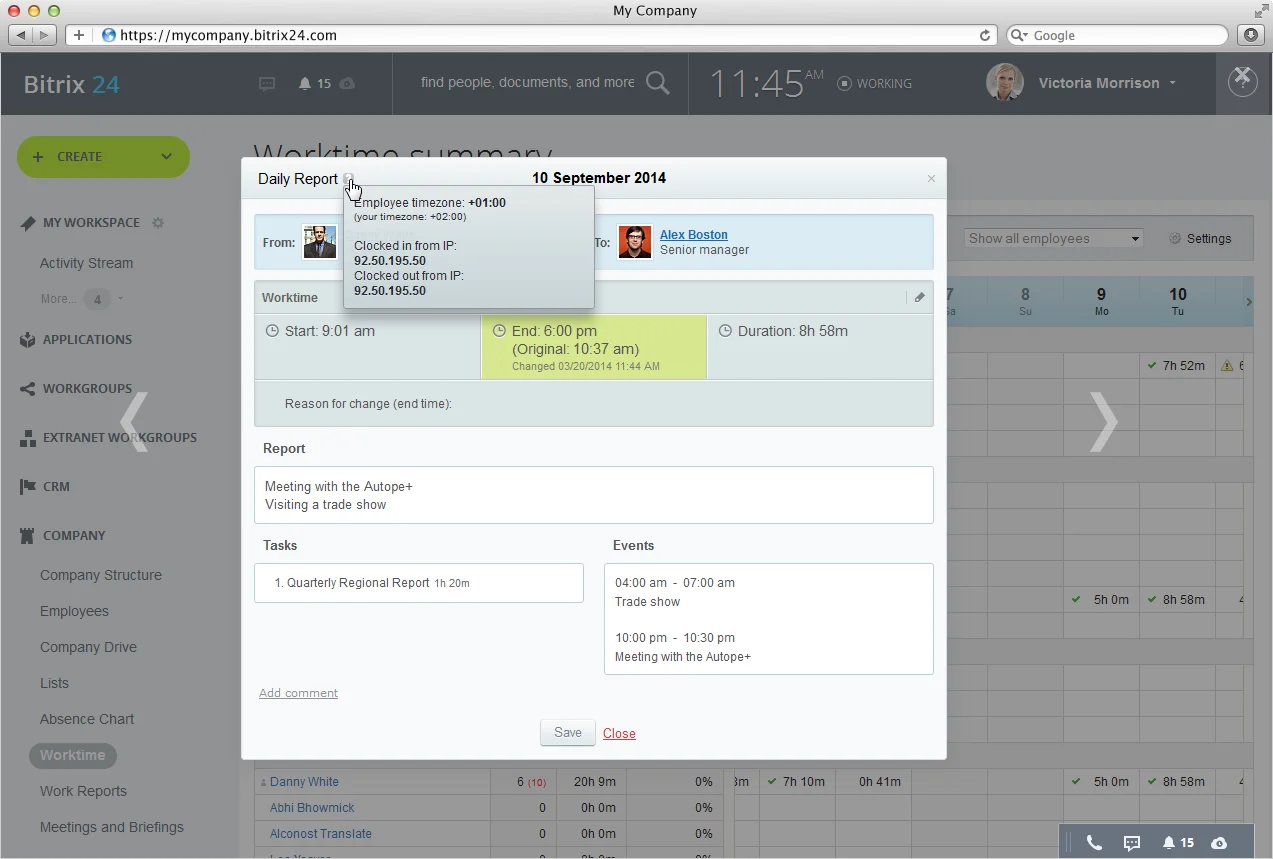1273x859 pixels.
Task: Click the Add comment link
Action: (x=298, y=693)
